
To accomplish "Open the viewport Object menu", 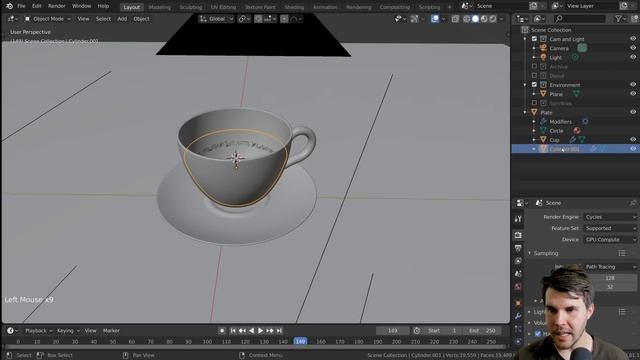I will [141, 19].
